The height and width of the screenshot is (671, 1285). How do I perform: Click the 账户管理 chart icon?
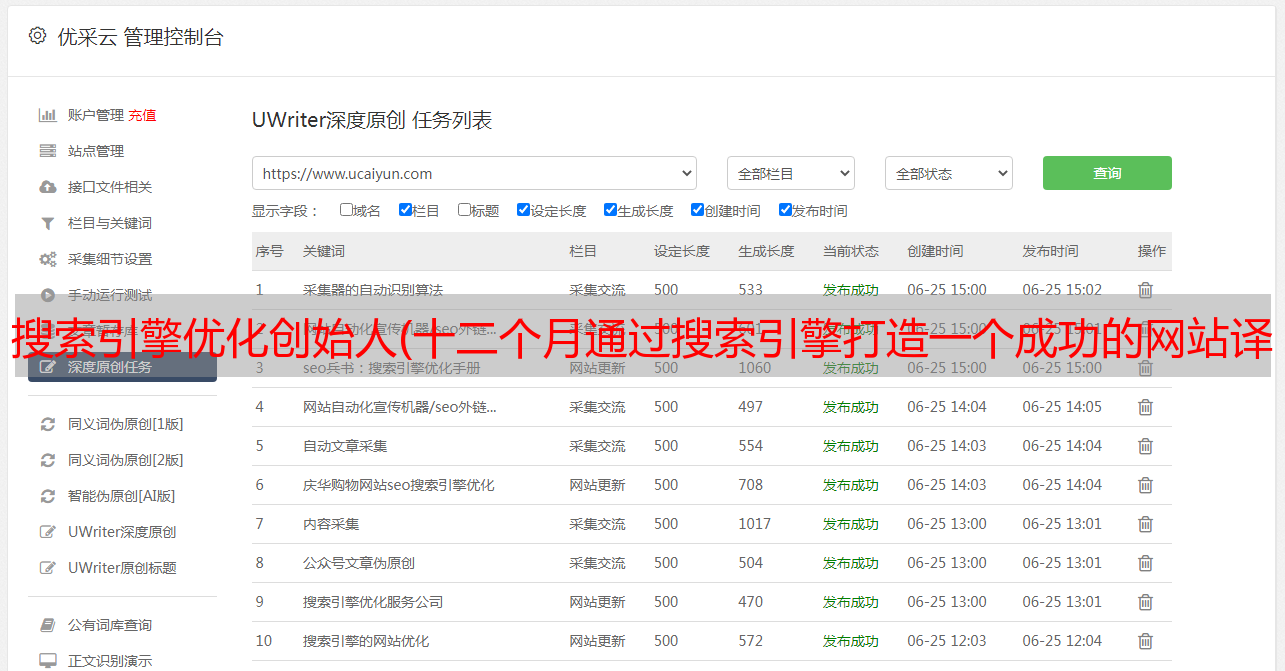click(x=47, y=115)
